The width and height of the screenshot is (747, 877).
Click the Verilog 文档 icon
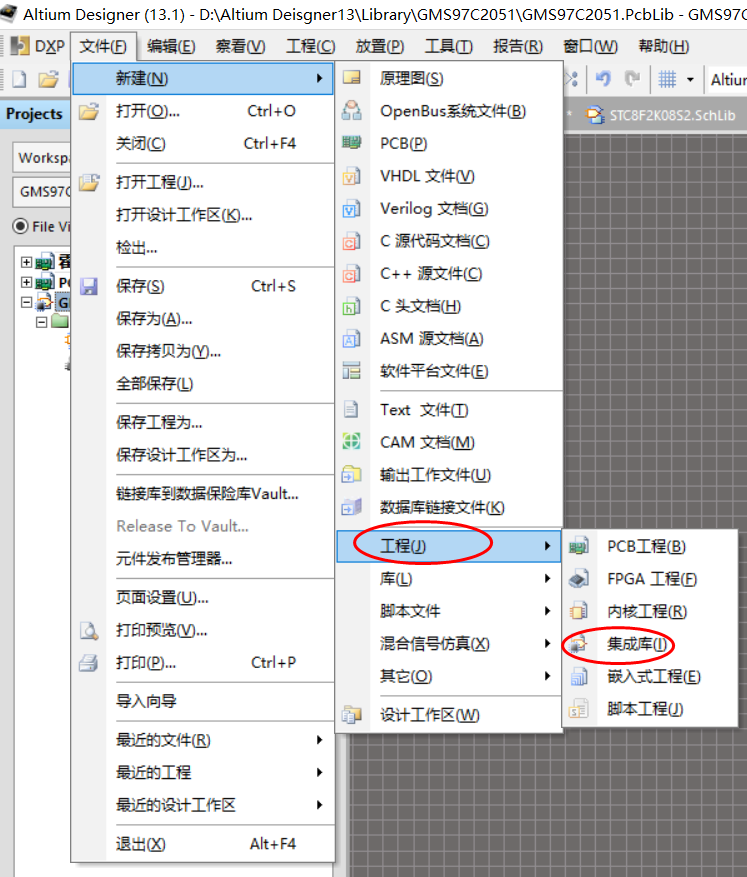[x=352, y=209]
